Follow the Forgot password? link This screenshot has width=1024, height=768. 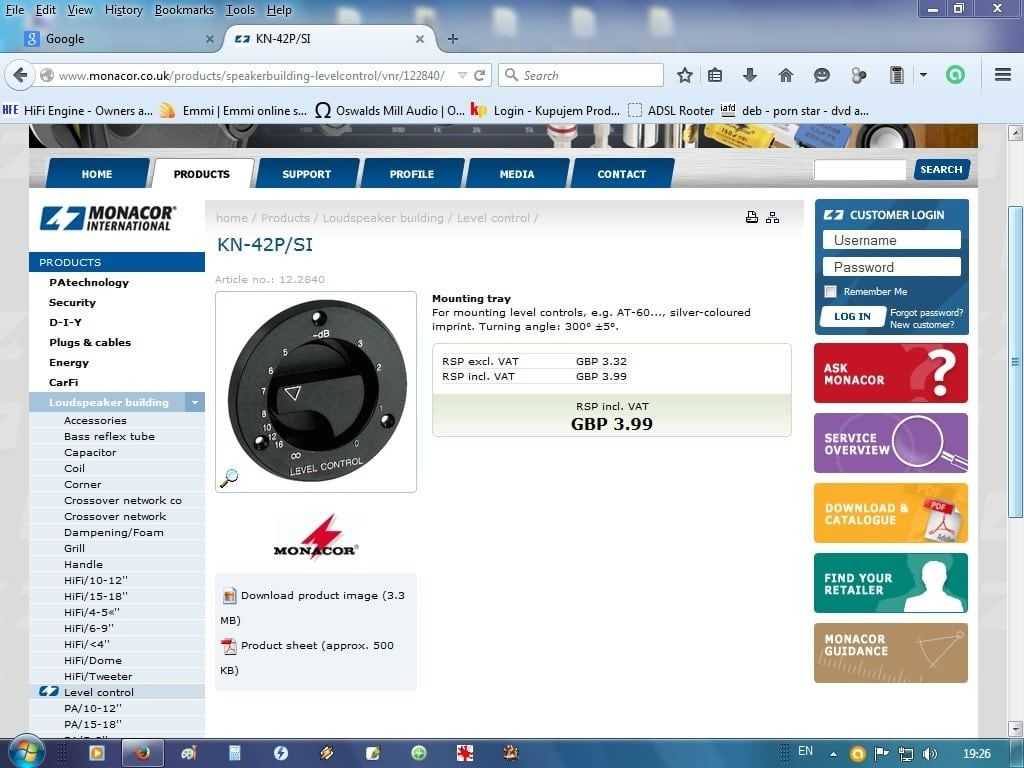click(x=926, y=313)
